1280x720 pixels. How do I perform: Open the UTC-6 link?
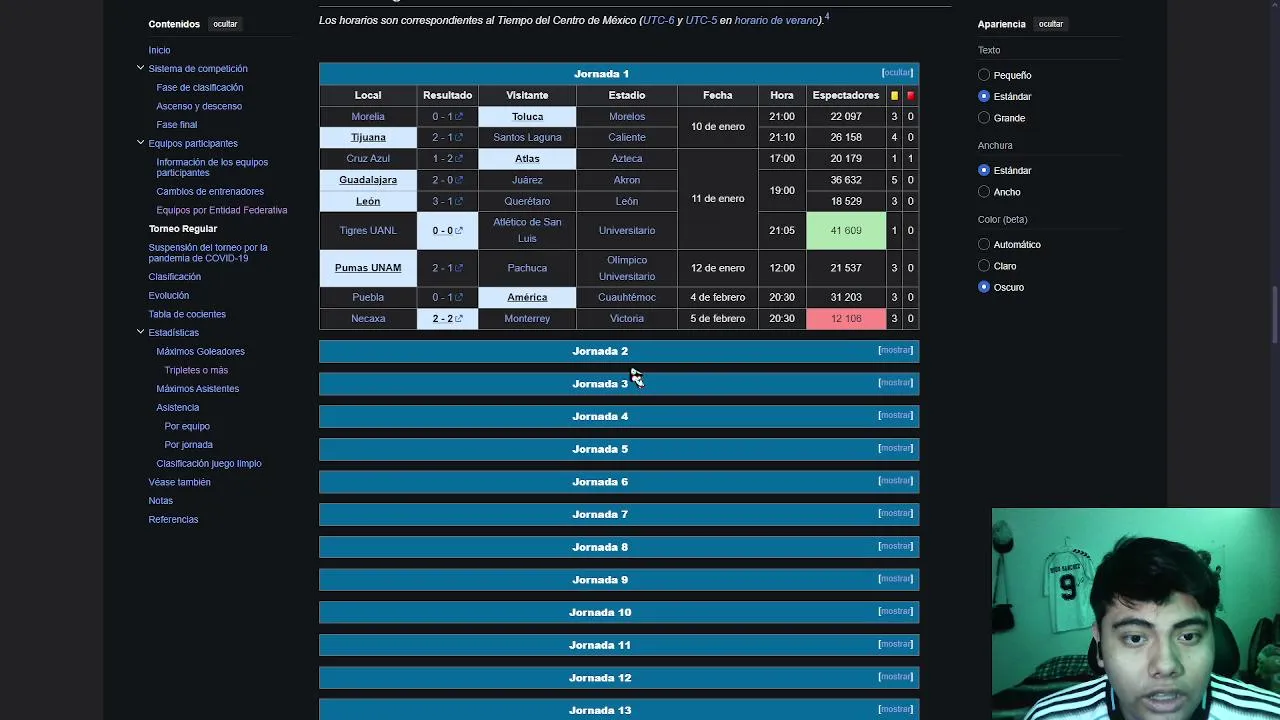[x=659, y=20]
